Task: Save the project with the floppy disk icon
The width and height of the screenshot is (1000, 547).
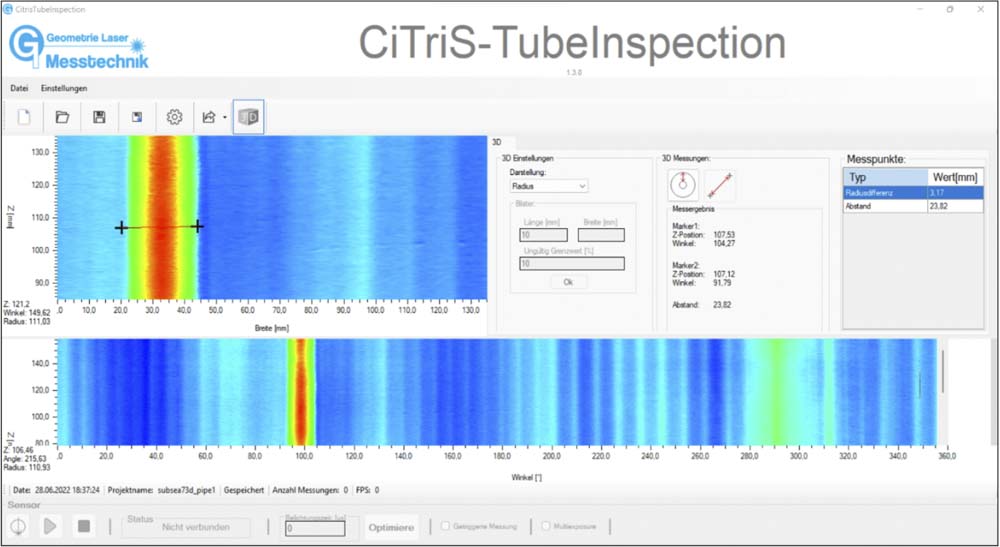Action: click(x=99, y=117)
